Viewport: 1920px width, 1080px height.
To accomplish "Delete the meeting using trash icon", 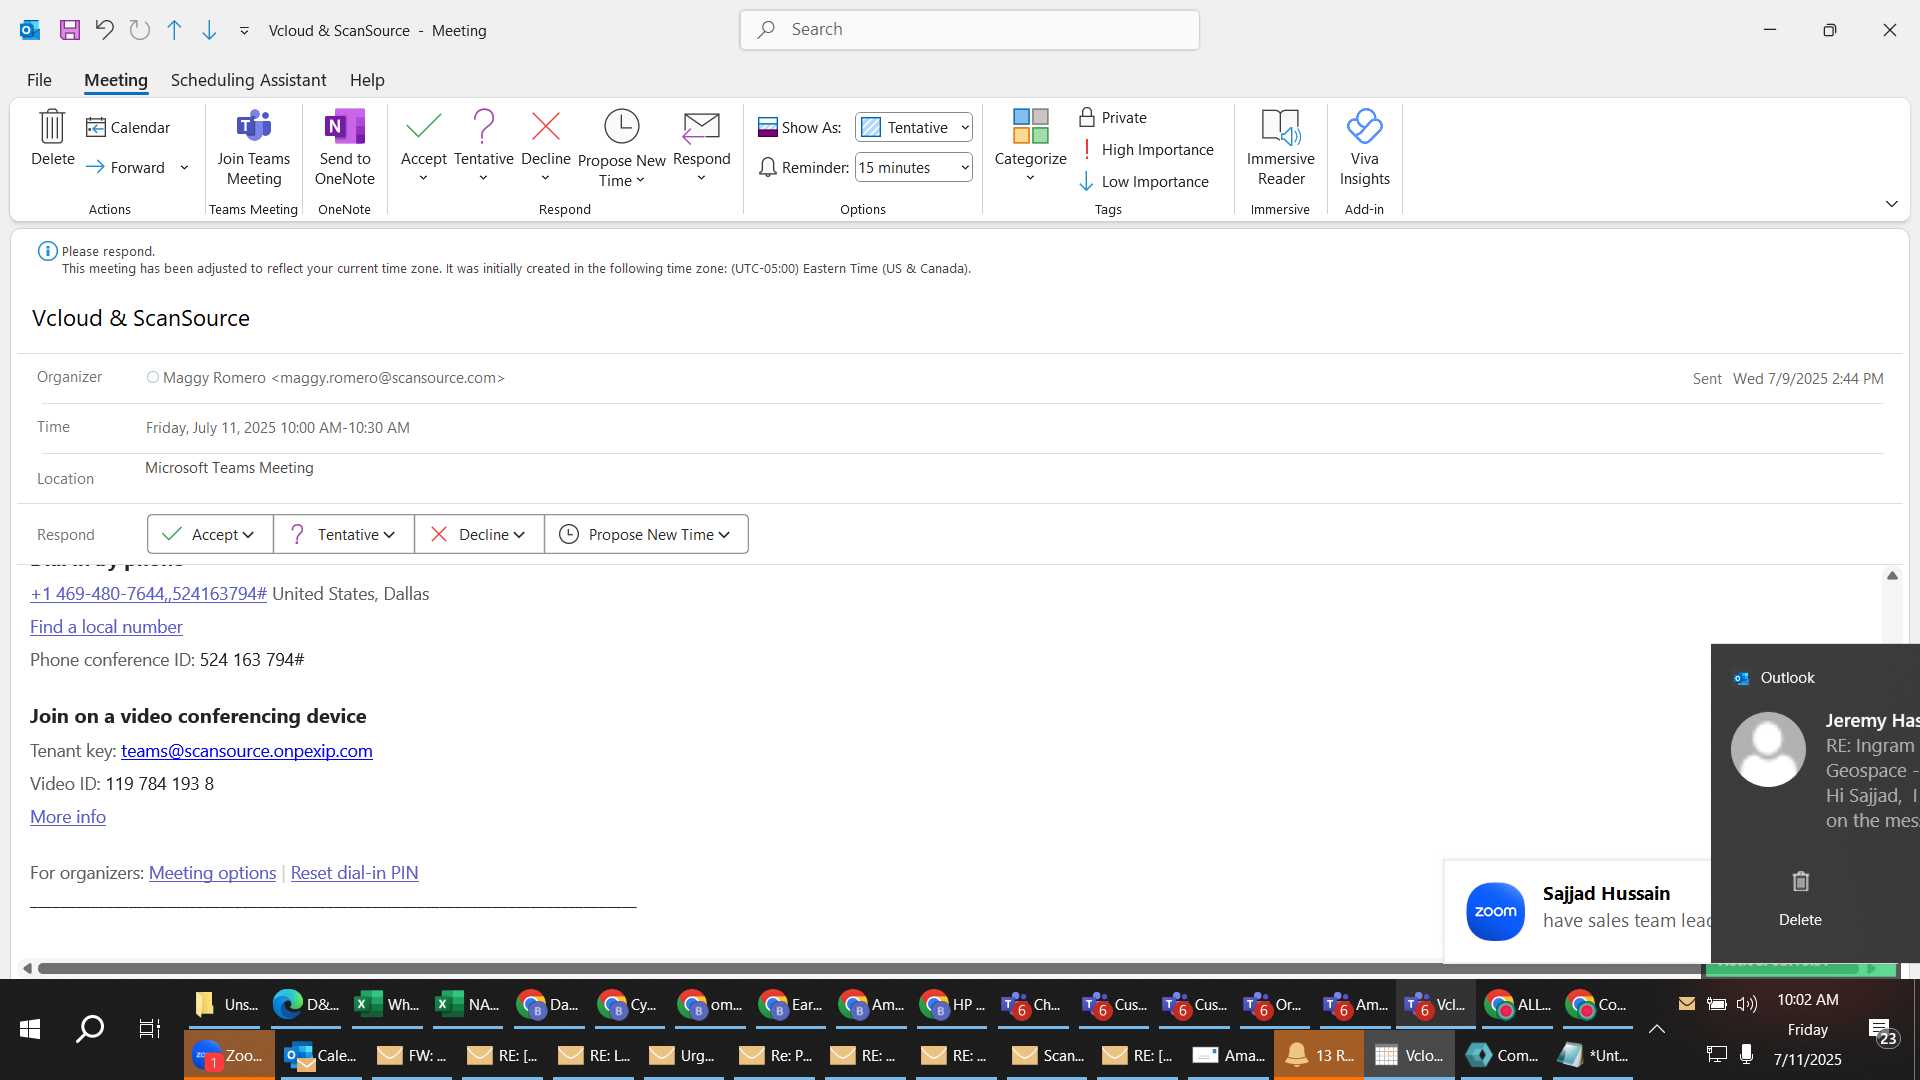I will click(x=52, y=139).
